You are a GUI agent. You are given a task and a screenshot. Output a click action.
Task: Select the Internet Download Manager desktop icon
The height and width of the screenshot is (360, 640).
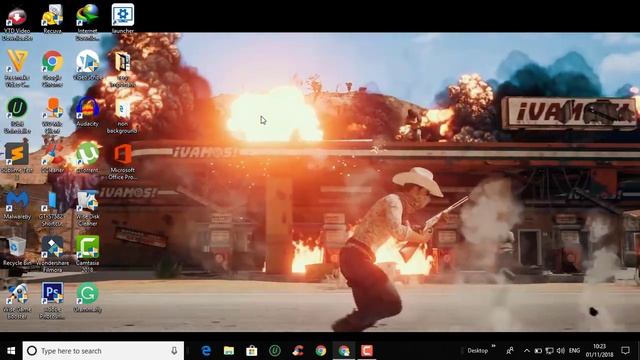(x=87, y=22)
